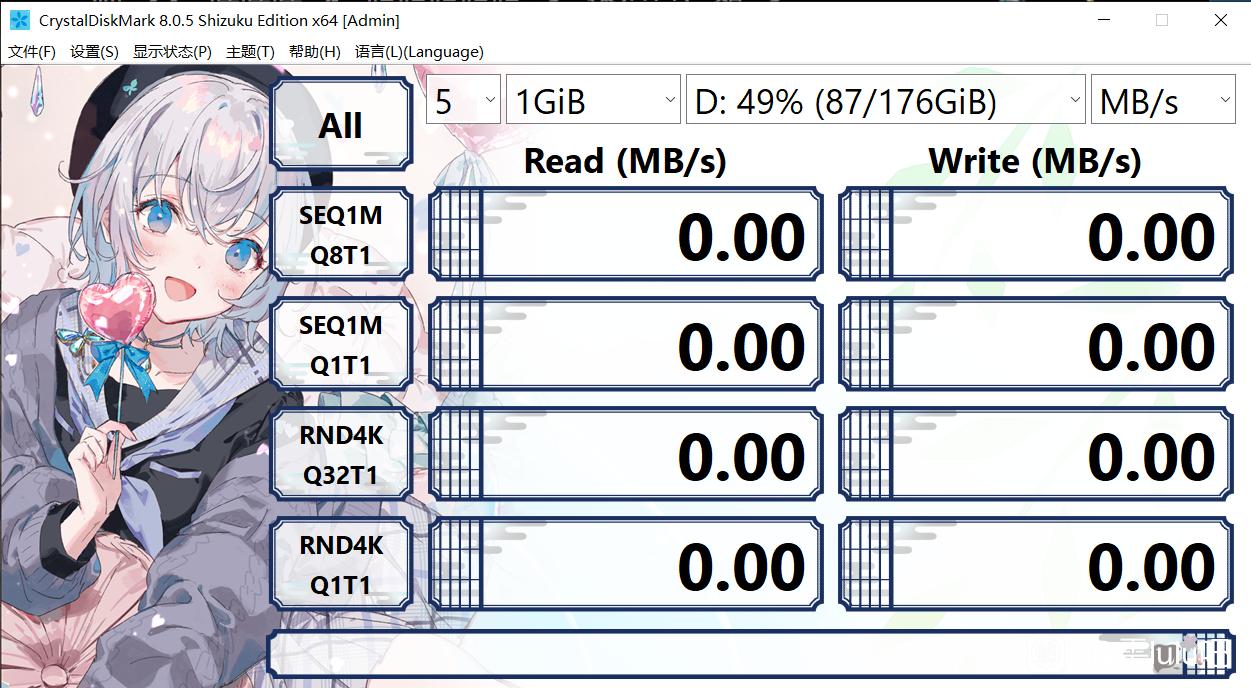This screenshot has height=688, width=1251.
Task: Open the test size dropdown showing 1GiB
Action: pos(593,100)
